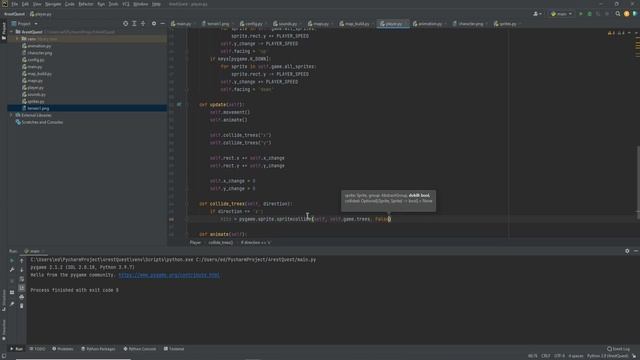640x360 pixels.
Task: Toggle the Structure side tool tab
Action: pyautogui.click(x=4, y=300)
